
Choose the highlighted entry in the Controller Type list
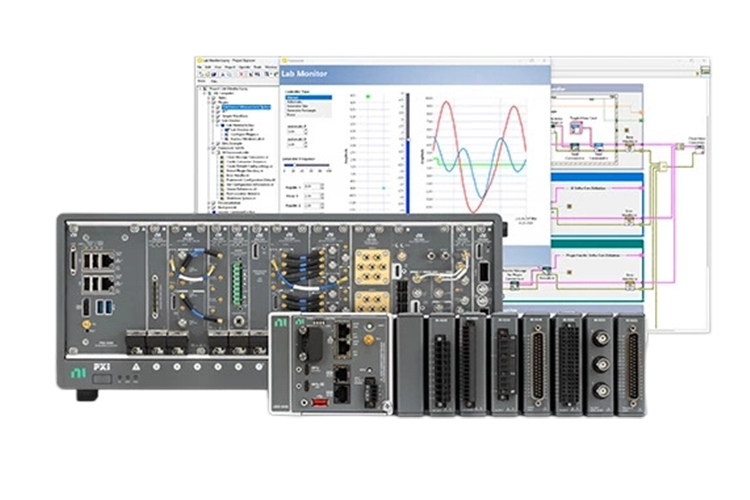309,98
